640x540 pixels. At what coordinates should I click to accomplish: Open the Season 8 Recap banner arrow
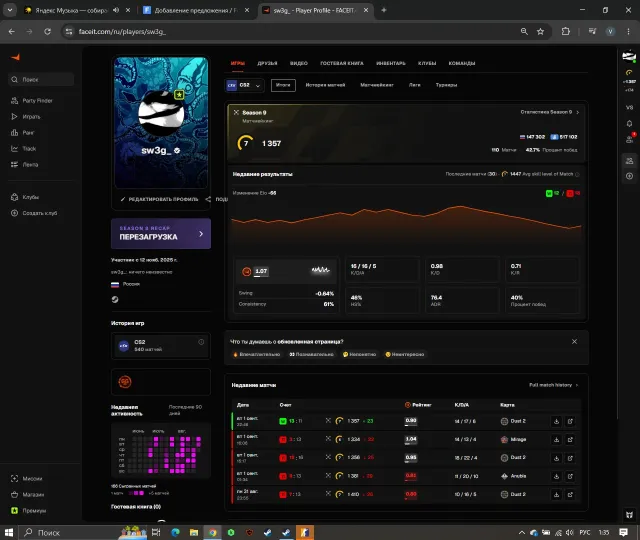(201, 234)
